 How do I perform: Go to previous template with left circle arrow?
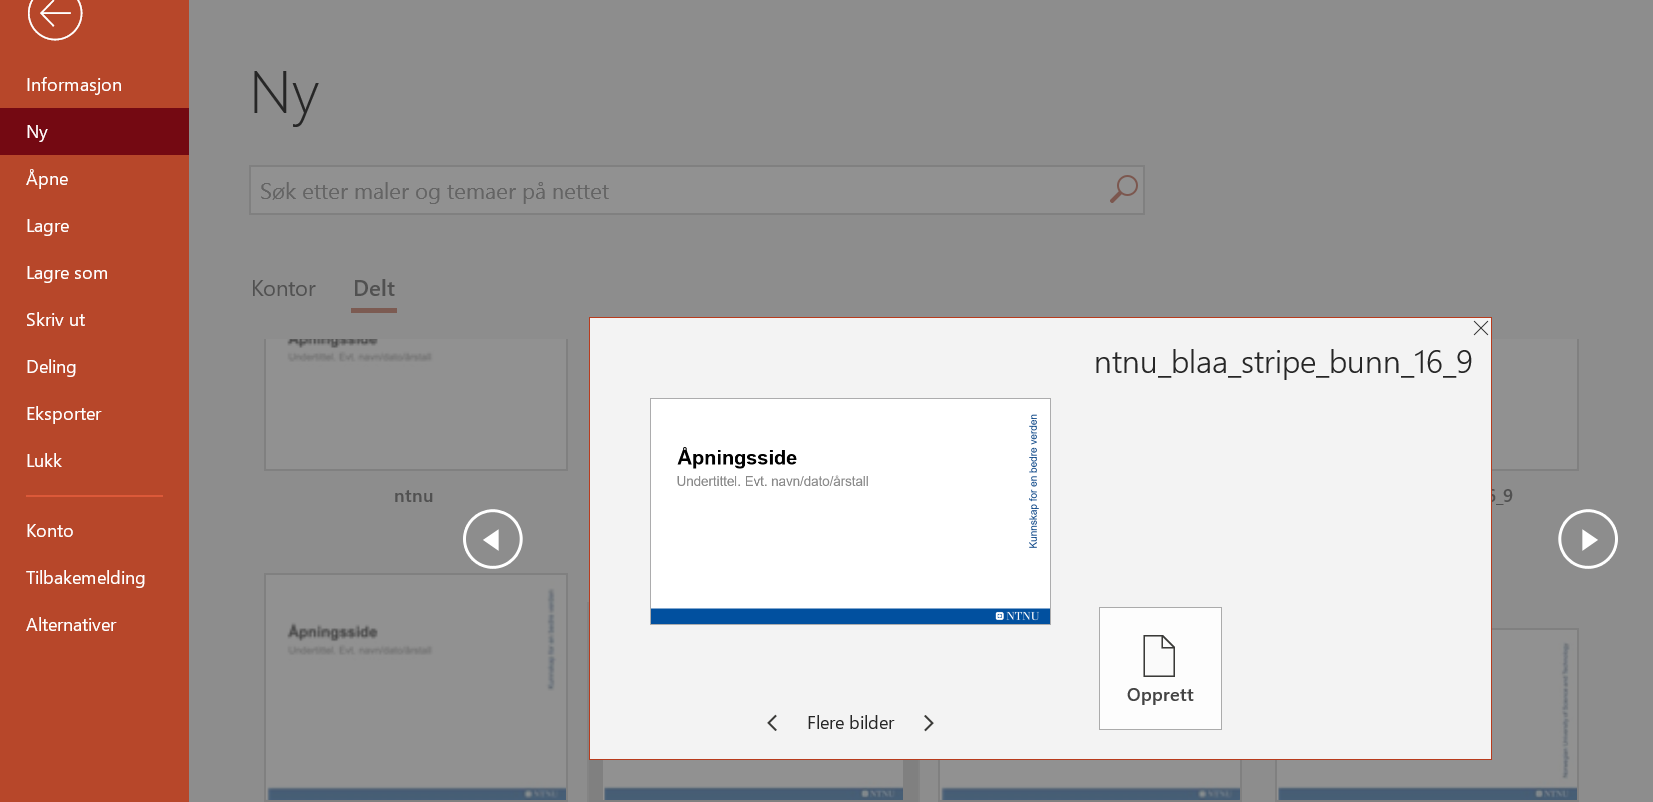[492, 539]
